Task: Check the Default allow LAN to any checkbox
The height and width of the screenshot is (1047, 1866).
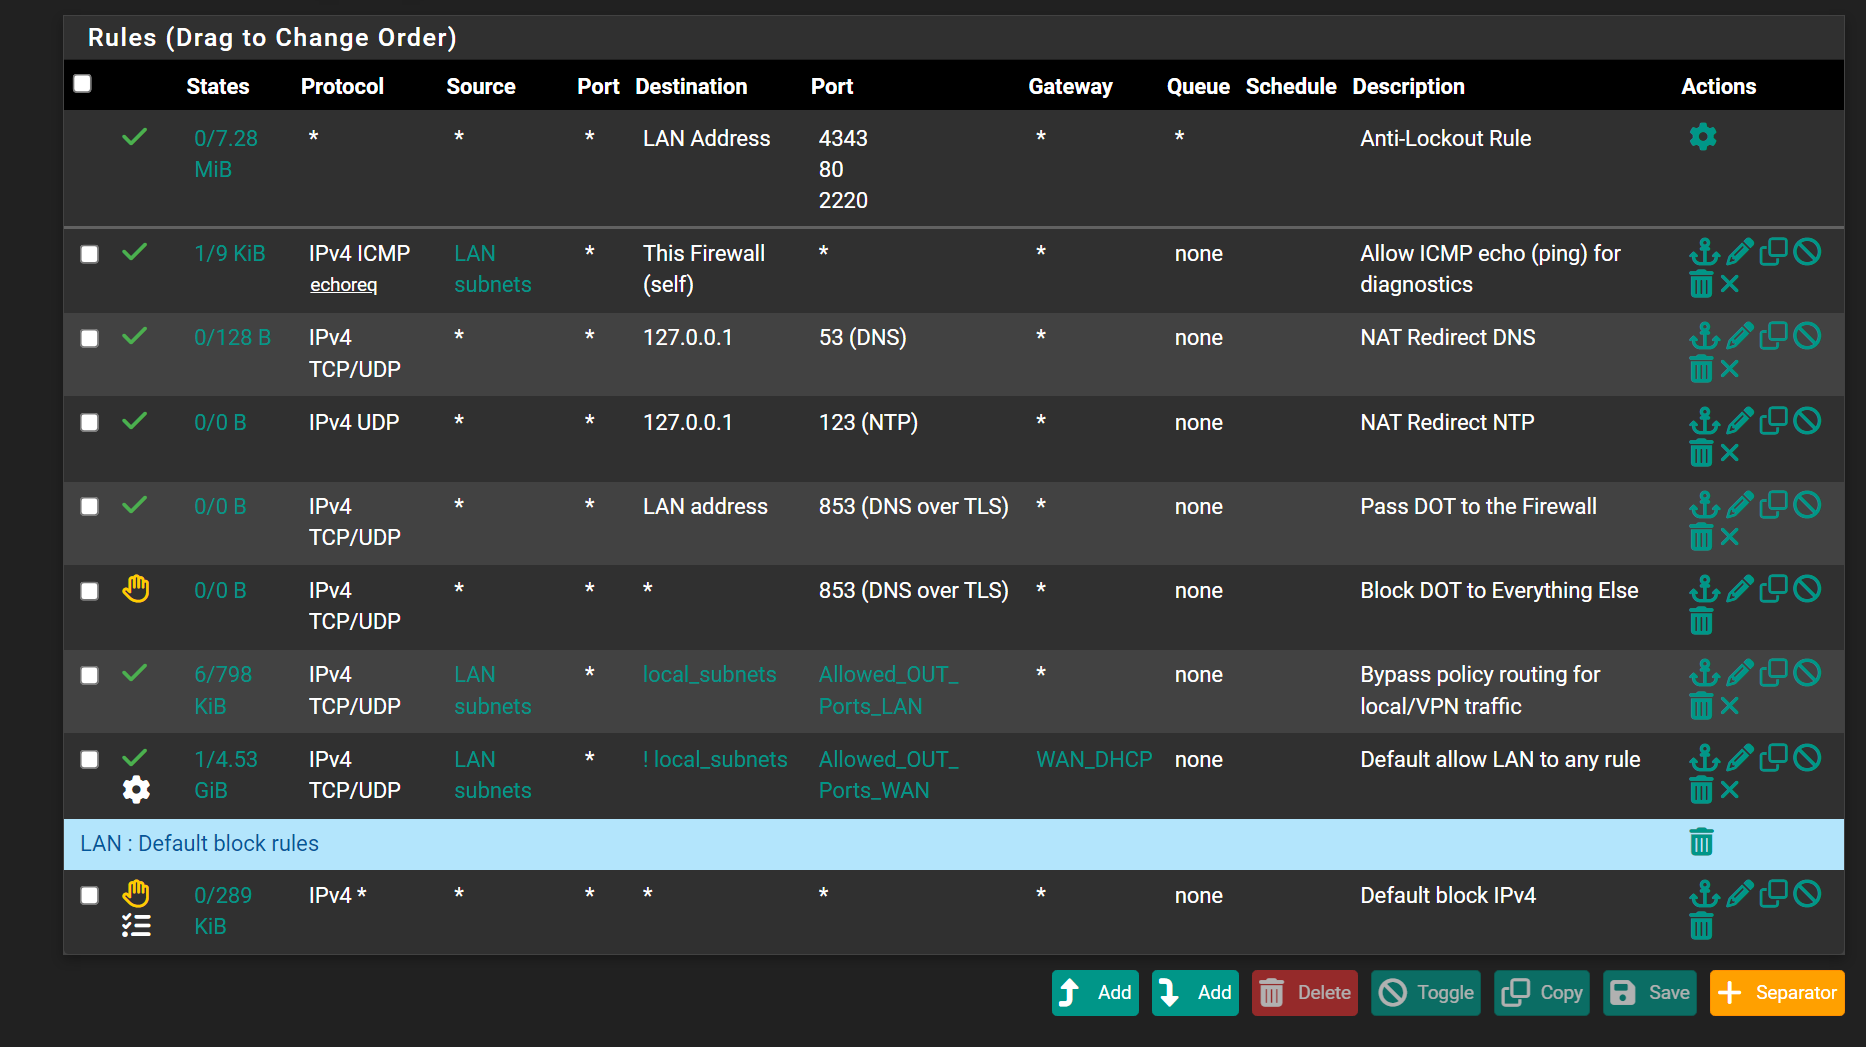Action: (90, 760)
